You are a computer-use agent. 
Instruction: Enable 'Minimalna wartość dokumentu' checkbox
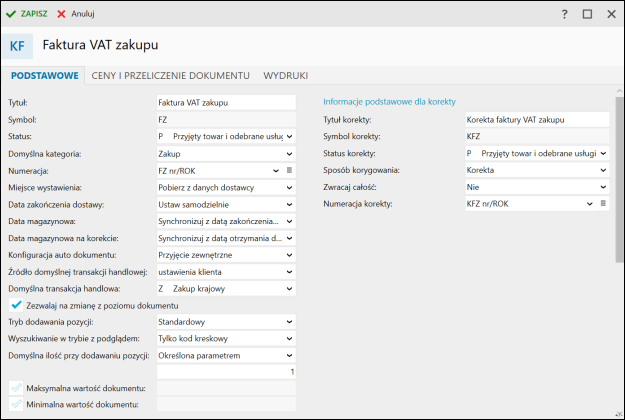pyautogui.click(x=15, y=404)
